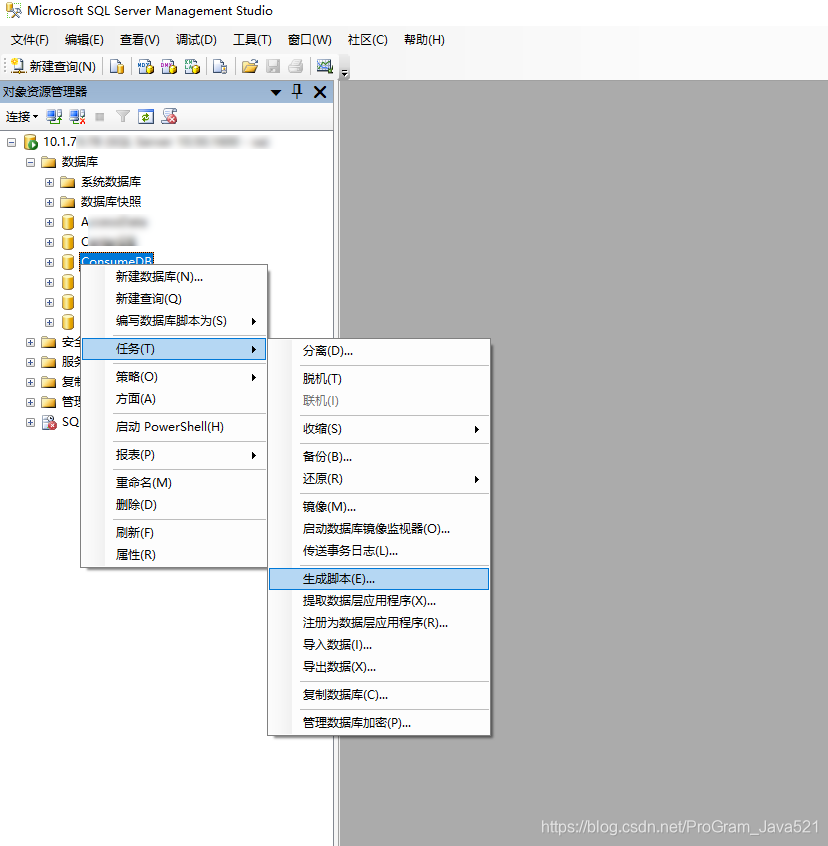Open the 策略(O) submenu
The width and height of the screenshot is (828, 846).
pyautogui.click(x=174, y=377)
